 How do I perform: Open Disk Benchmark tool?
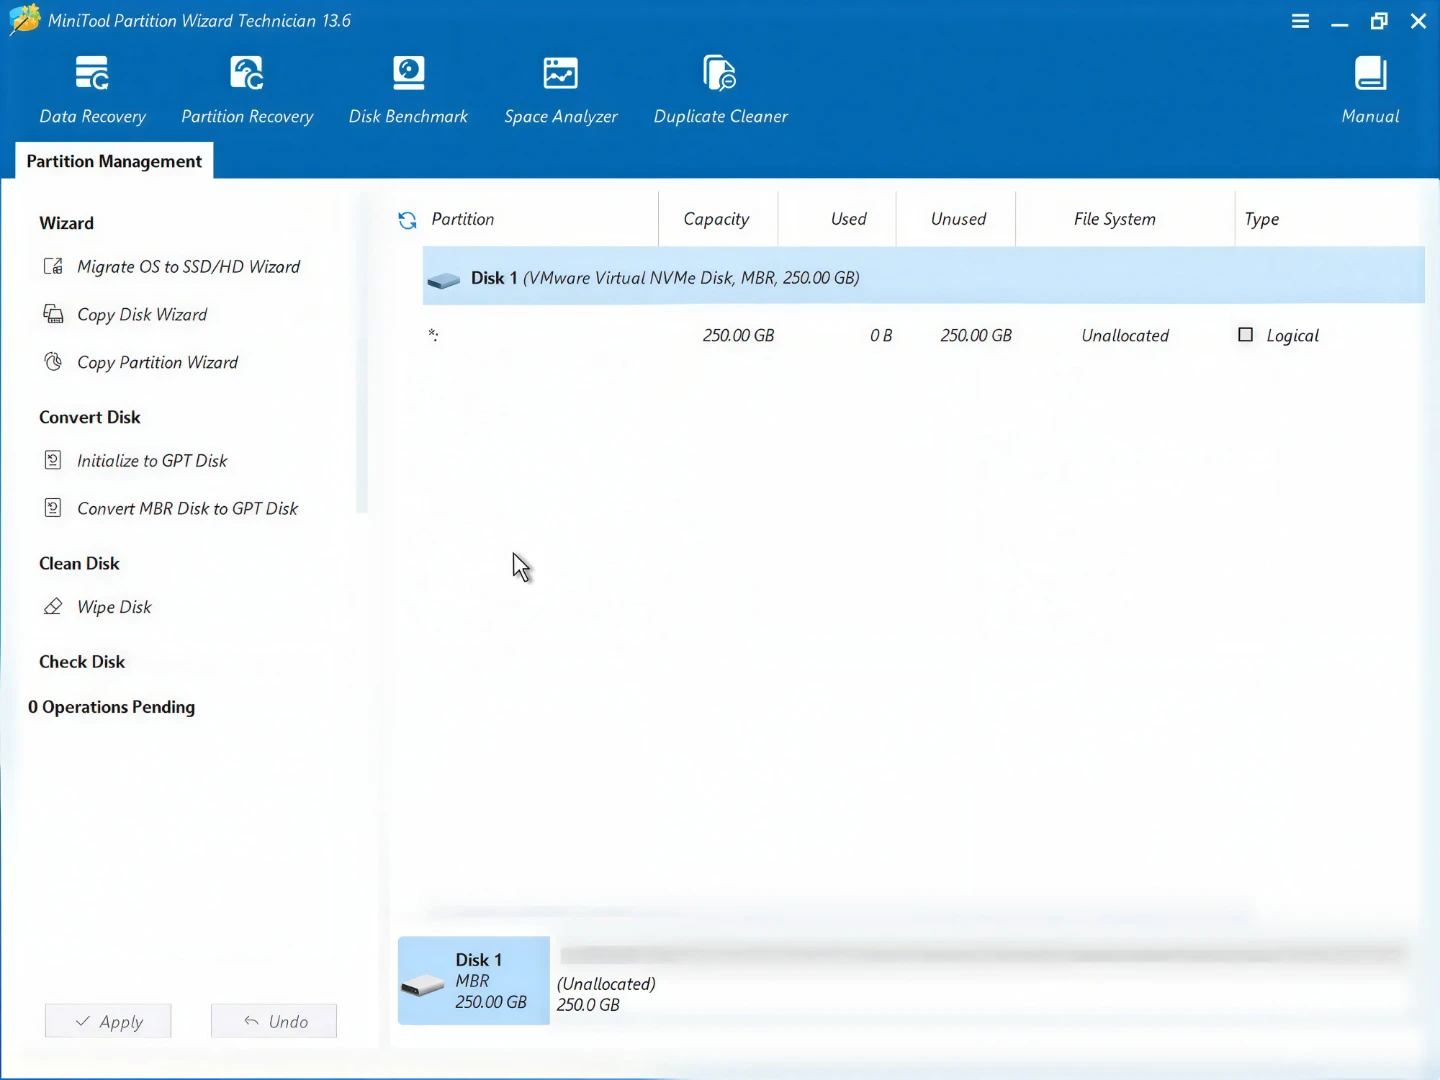click(x=408, y=90)
